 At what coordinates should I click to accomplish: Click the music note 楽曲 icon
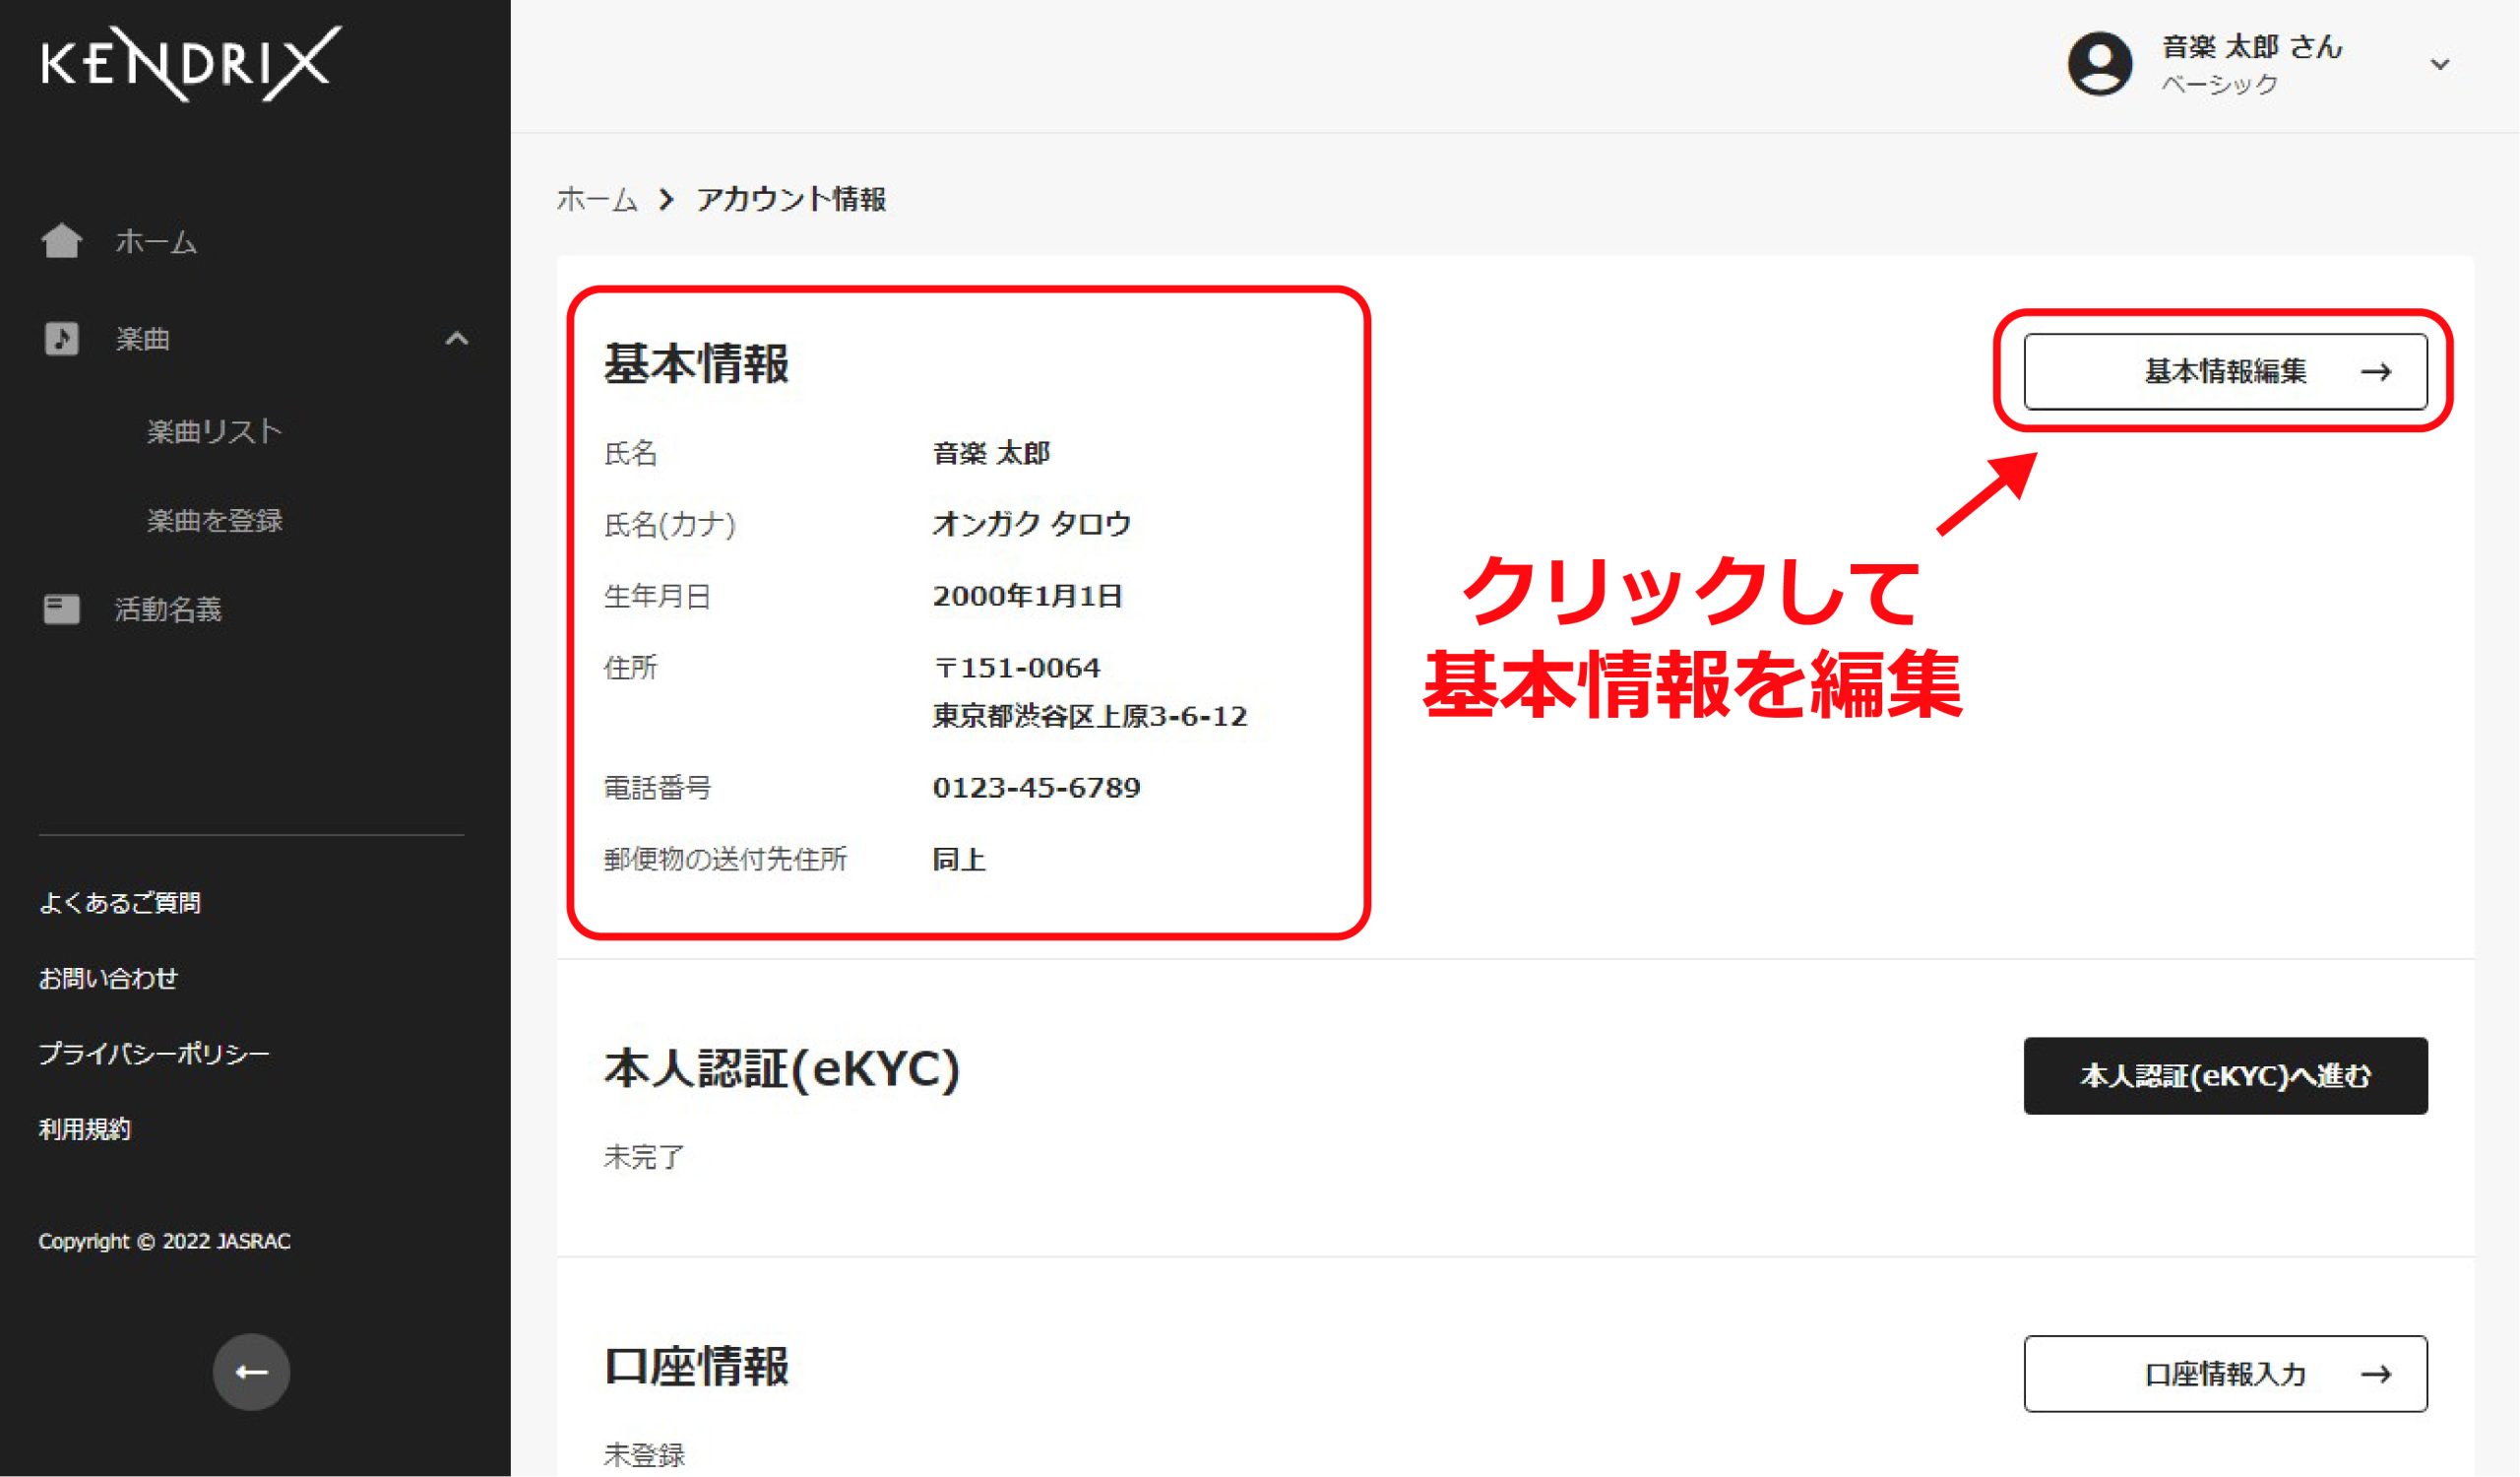[x=62, y=339]
